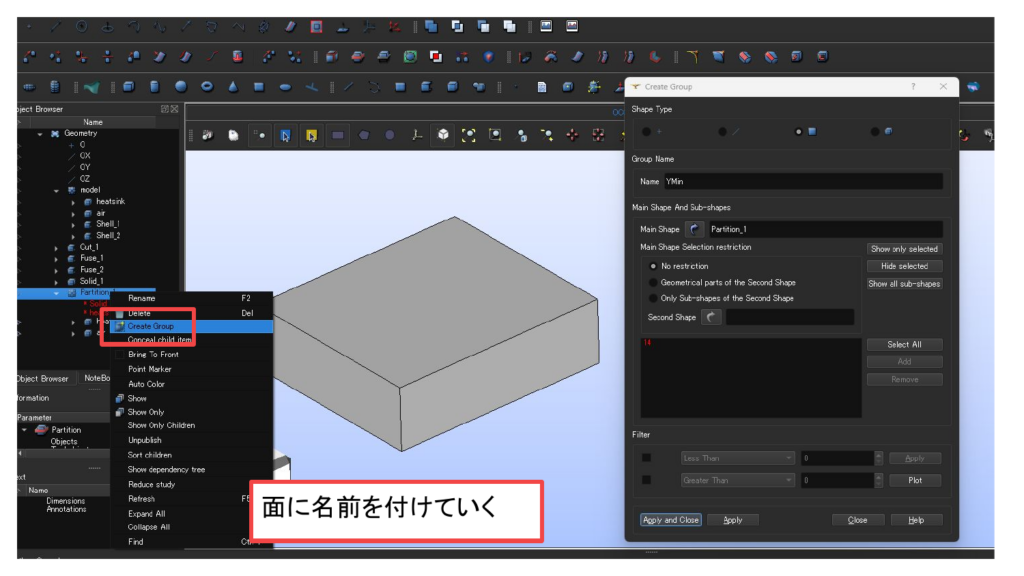Click the group Name field containing YMin
Viewport: 1024px width, 576px height.
click(x=800, y=181)
